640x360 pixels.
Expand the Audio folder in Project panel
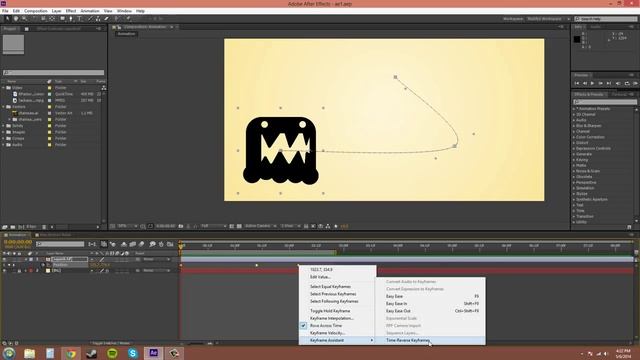pos(4,145)
